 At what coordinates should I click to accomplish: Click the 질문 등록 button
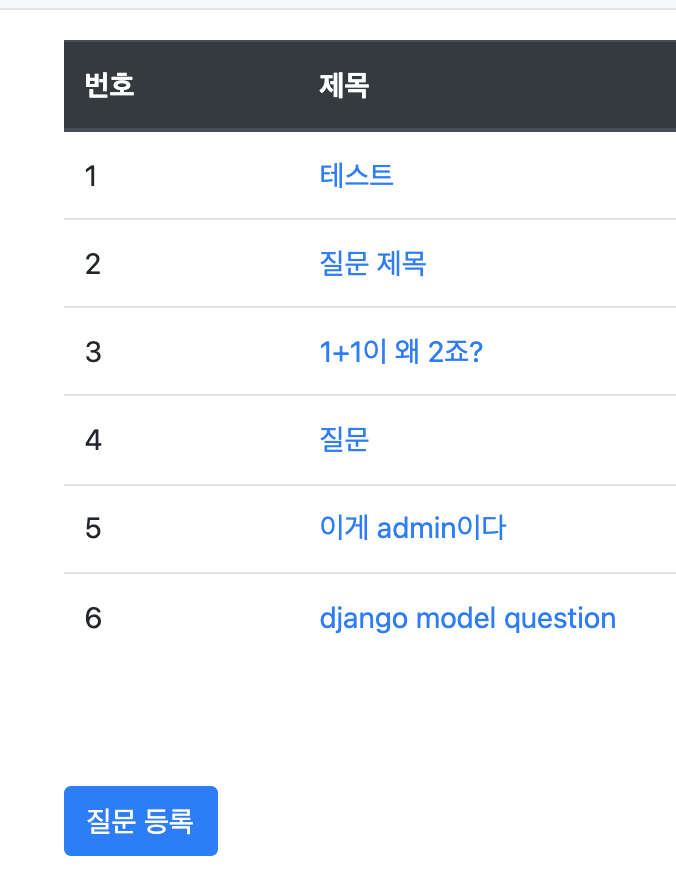141,821
